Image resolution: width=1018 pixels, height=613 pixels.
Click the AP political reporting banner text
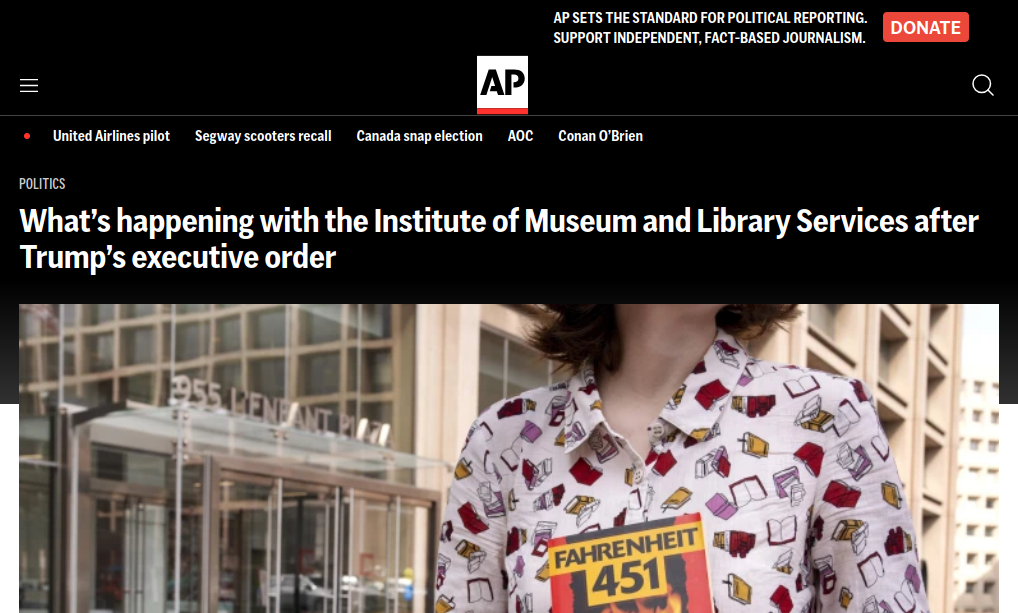click(x=710, y=18)
